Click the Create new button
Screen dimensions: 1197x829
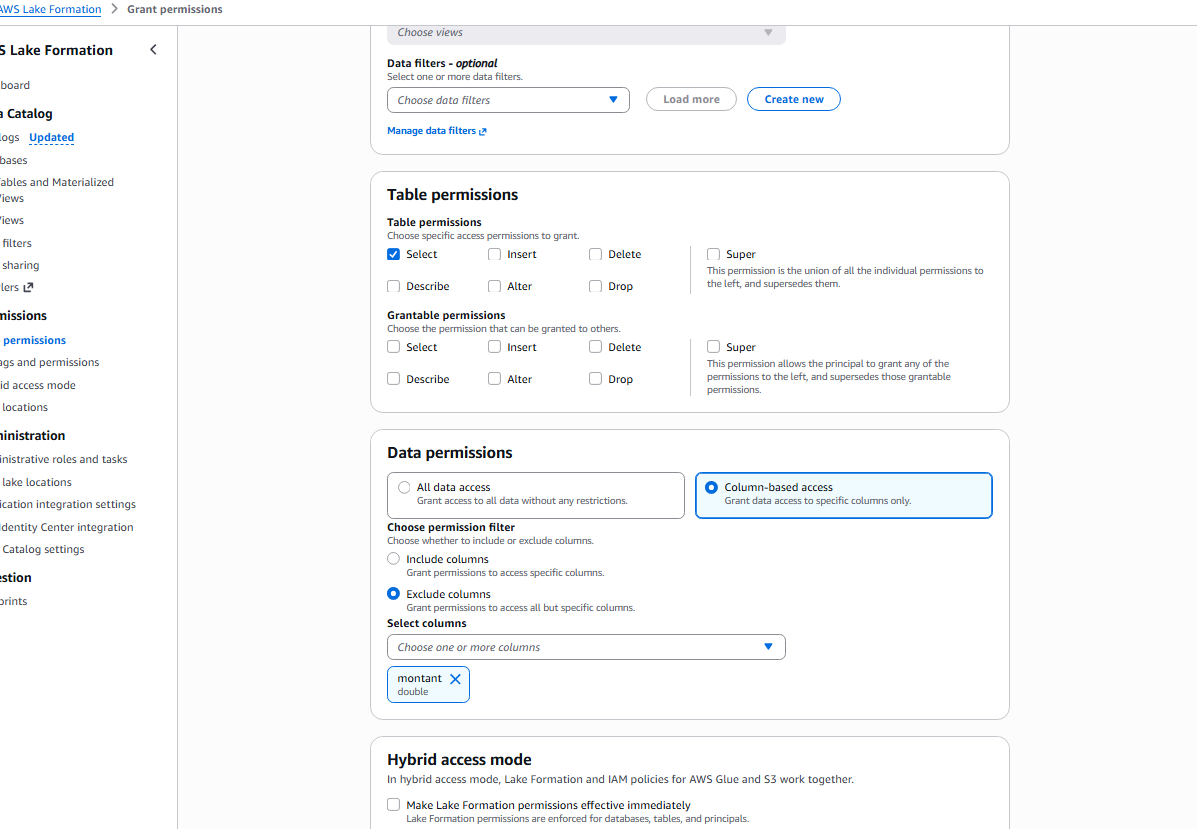click(x=794, y=99)
